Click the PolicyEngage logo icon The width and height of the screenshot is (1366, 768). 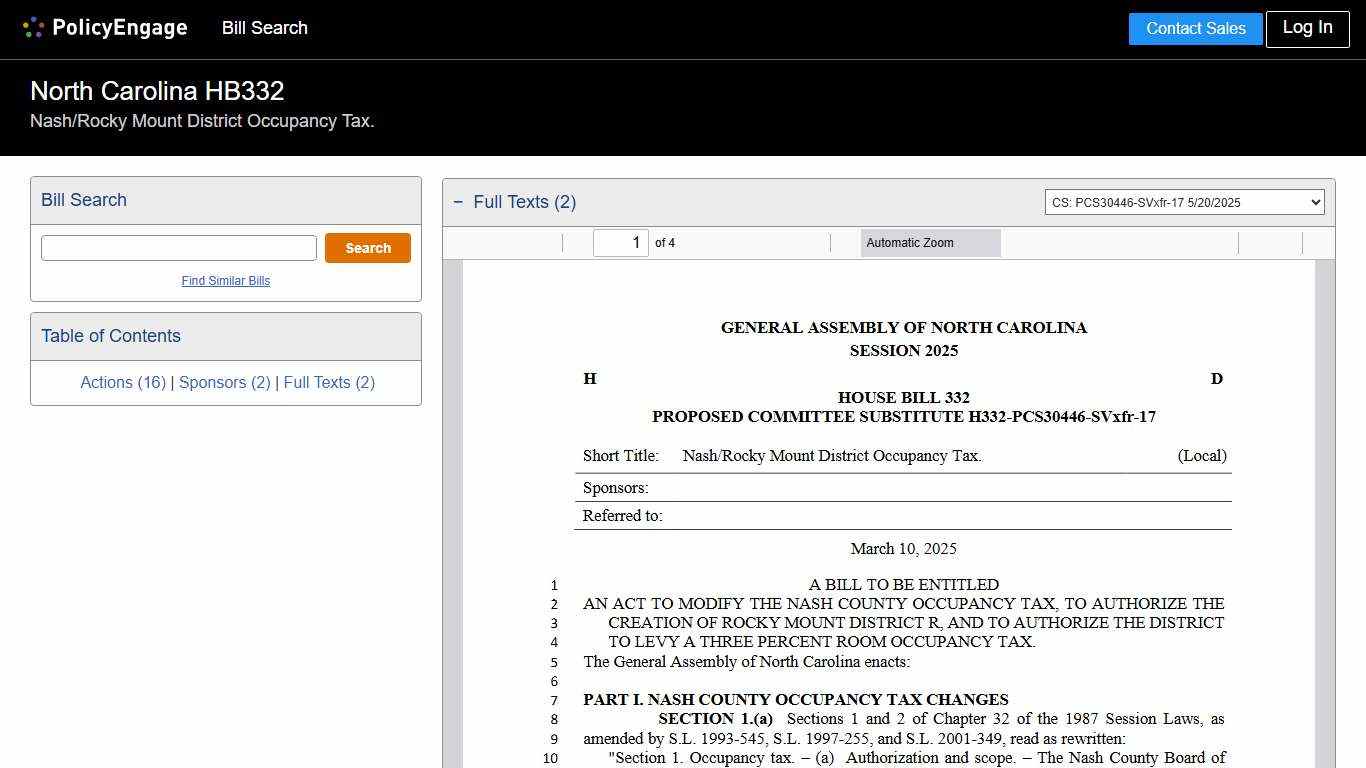(x=33, y=27)
